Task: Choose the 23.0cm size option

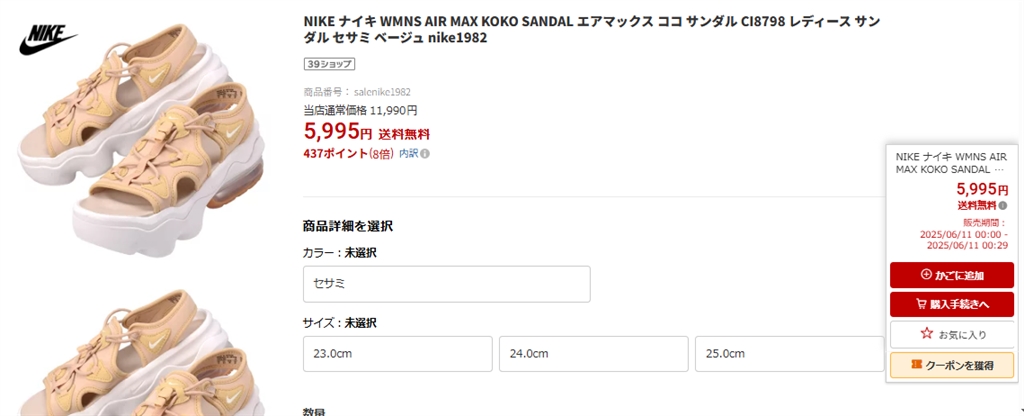Action: click(397, 354)
